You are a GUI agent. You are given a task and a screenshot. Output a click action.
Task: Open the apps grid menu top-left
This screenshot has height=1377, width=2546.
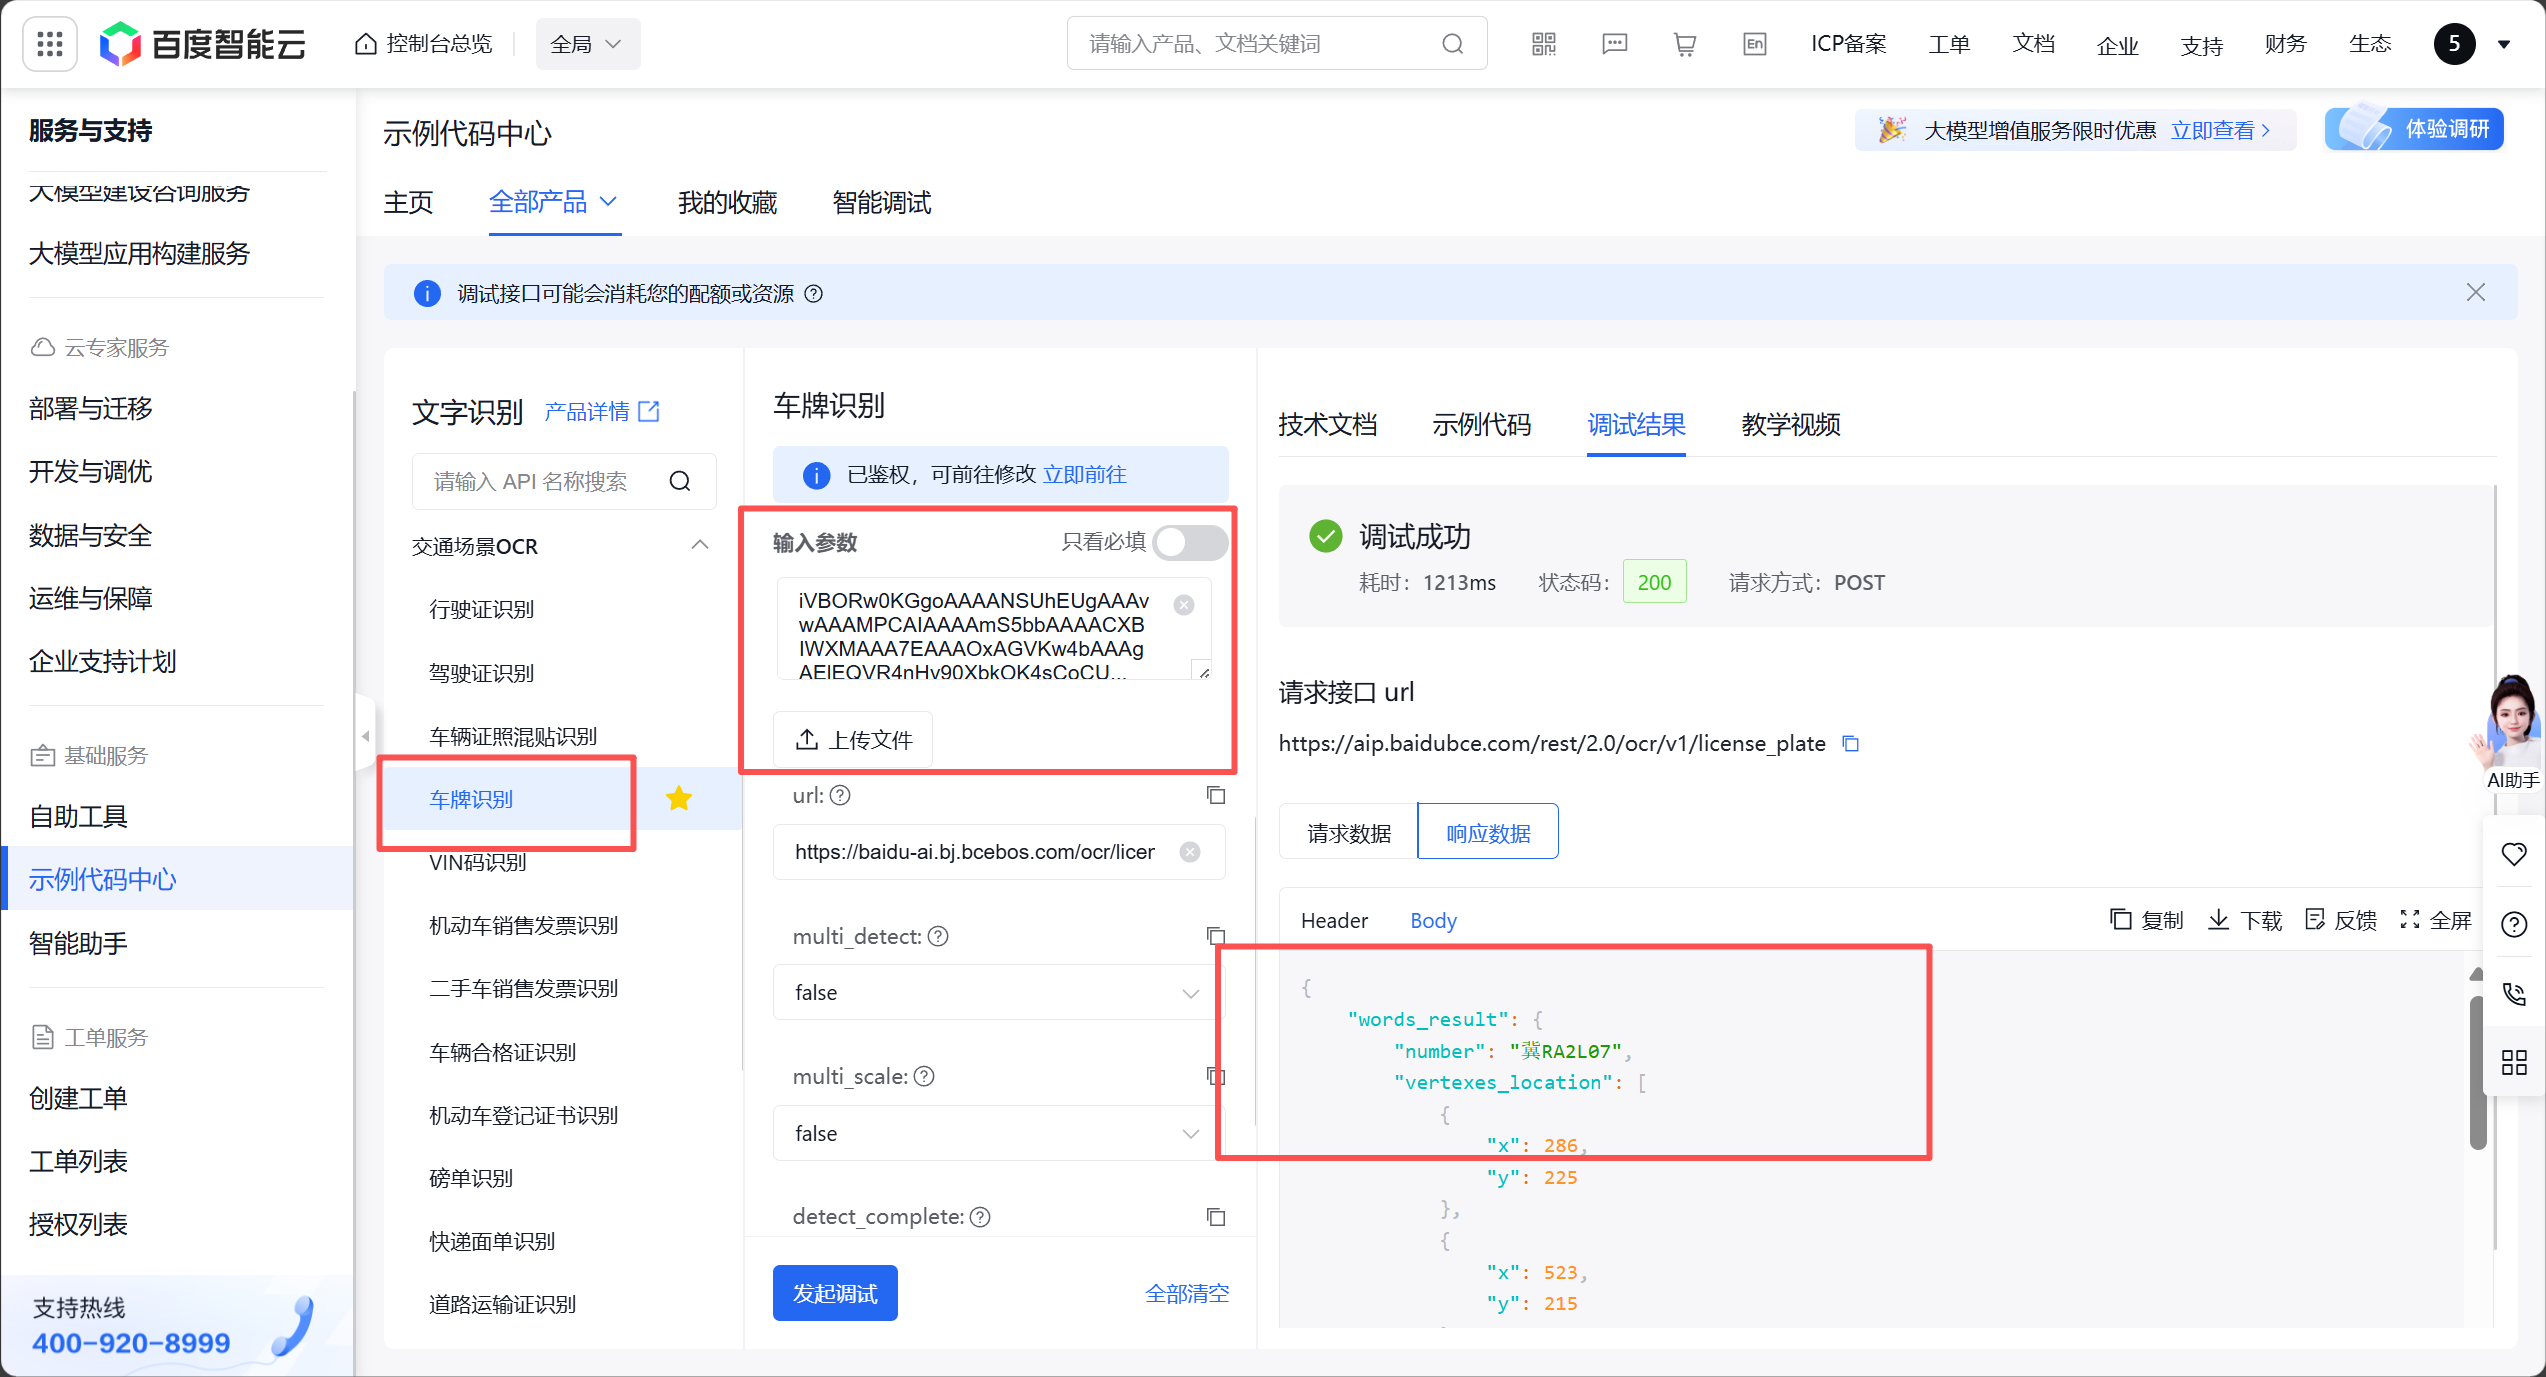coord(48,43)
